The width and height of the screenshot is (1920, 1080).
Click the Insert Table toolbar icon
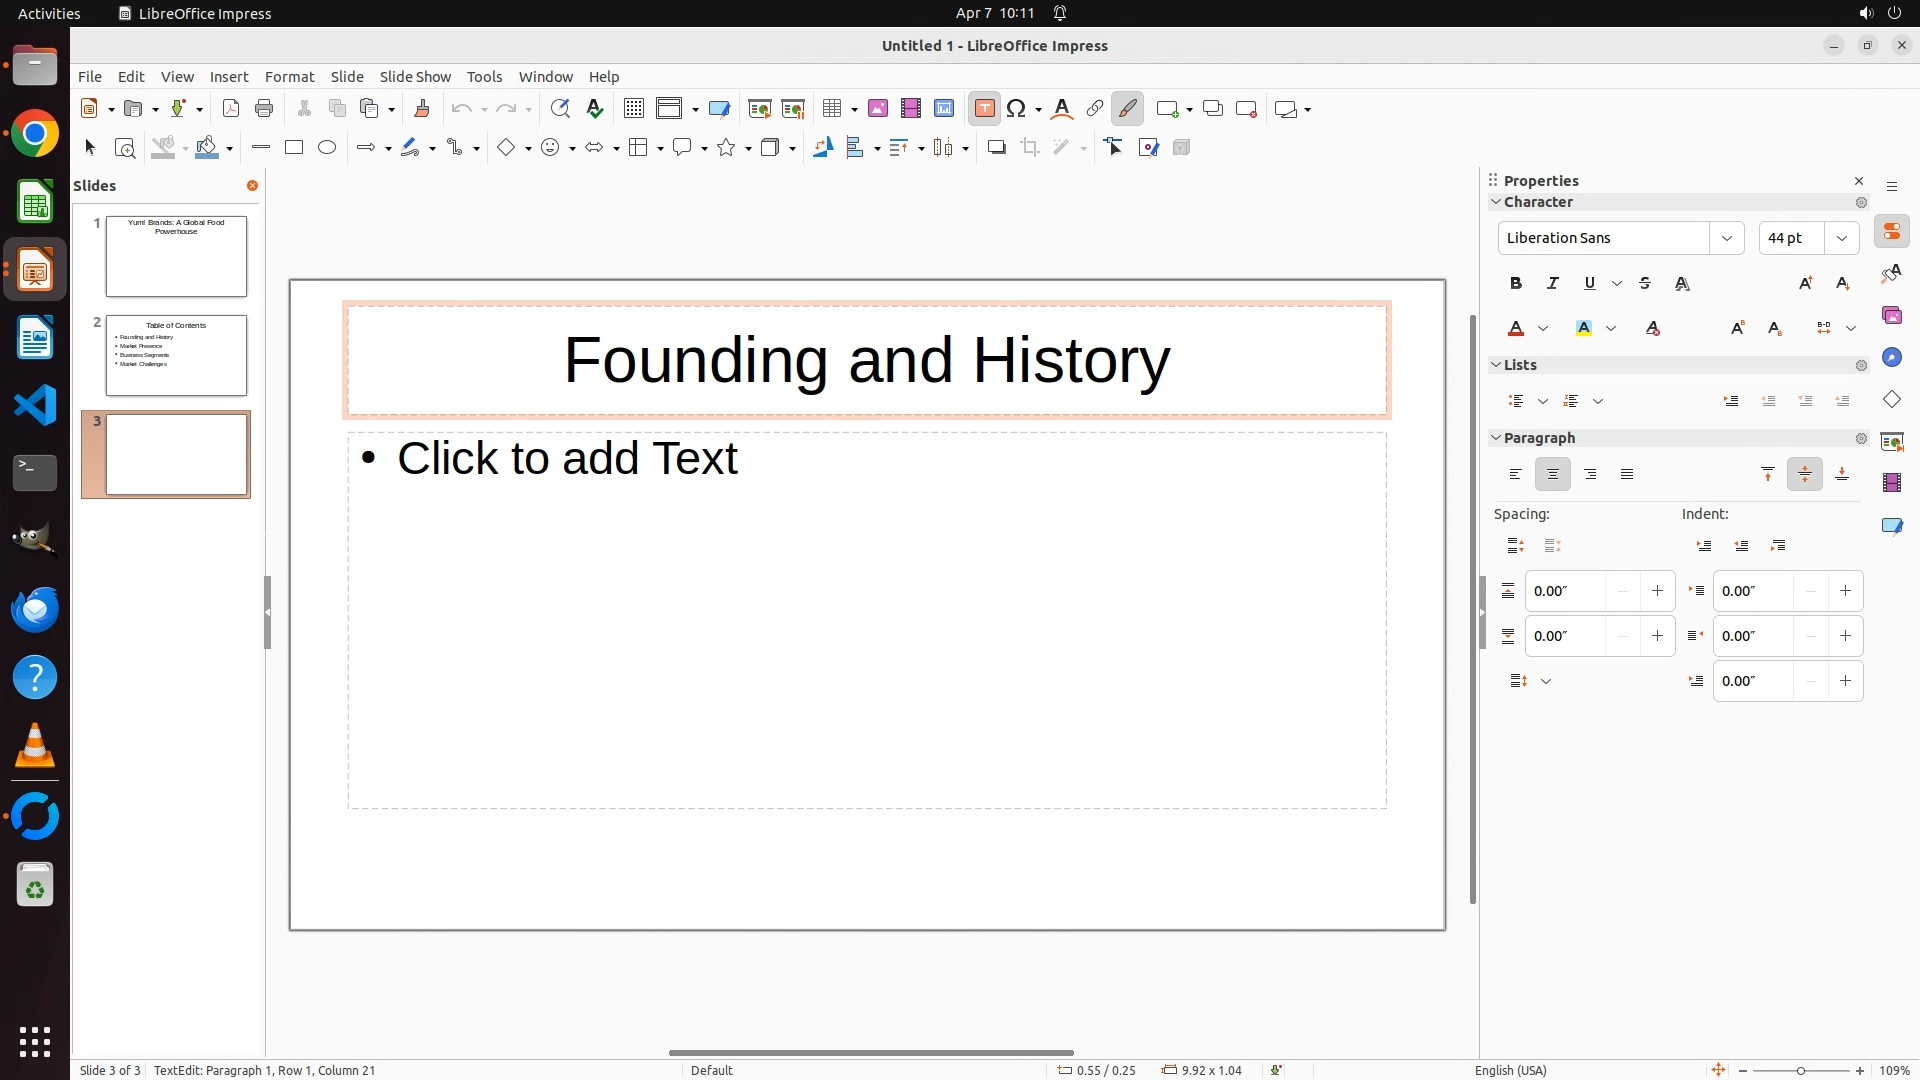point(831,109)
